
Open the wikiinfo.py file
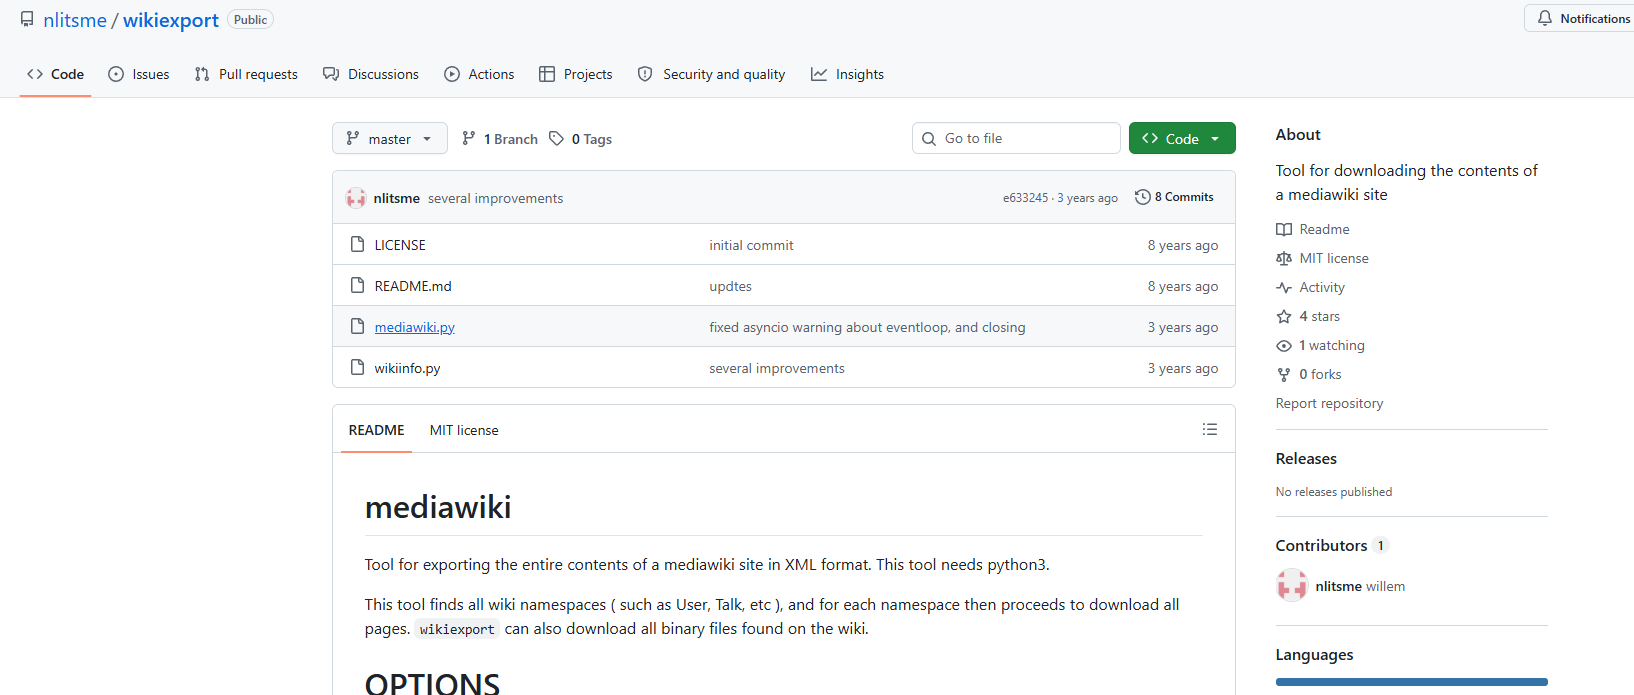pos(407,368)
